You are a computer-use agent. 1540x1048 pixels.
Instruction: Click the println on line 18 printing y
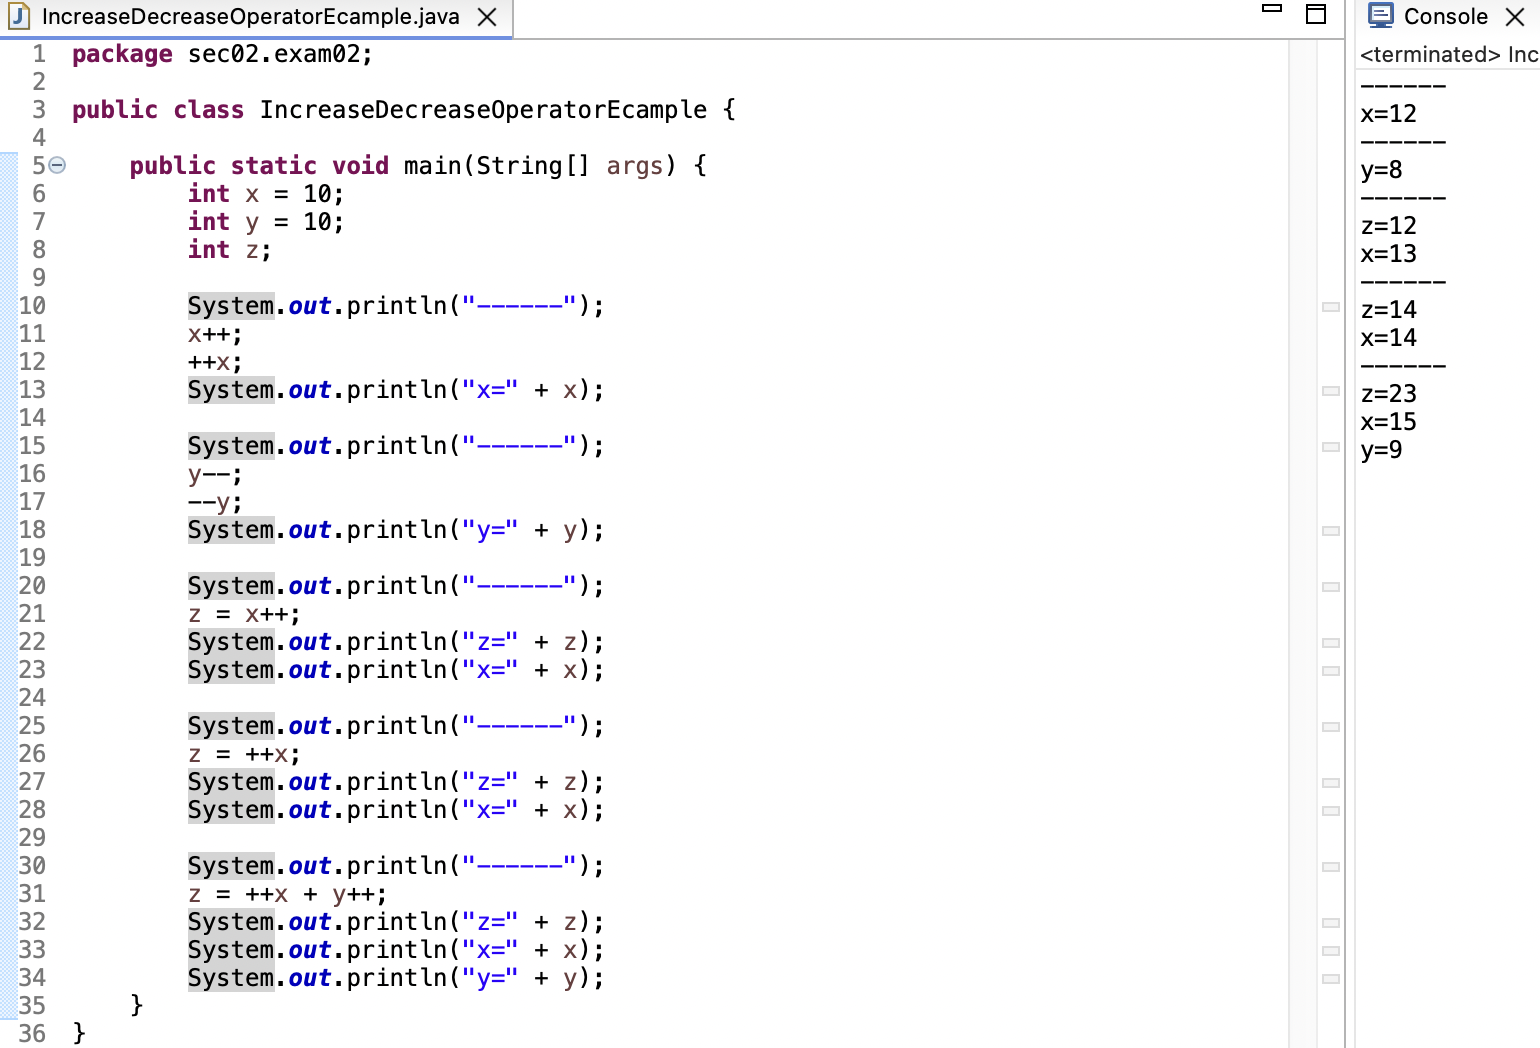396,530
